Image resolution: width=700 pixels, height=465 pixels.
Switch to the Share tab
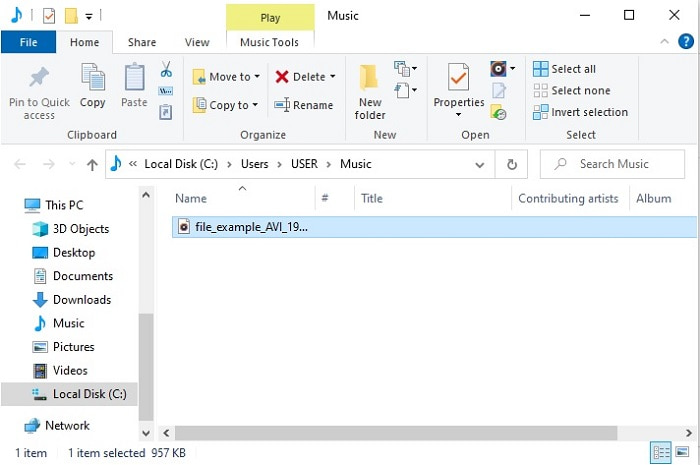tap(142, 42)
